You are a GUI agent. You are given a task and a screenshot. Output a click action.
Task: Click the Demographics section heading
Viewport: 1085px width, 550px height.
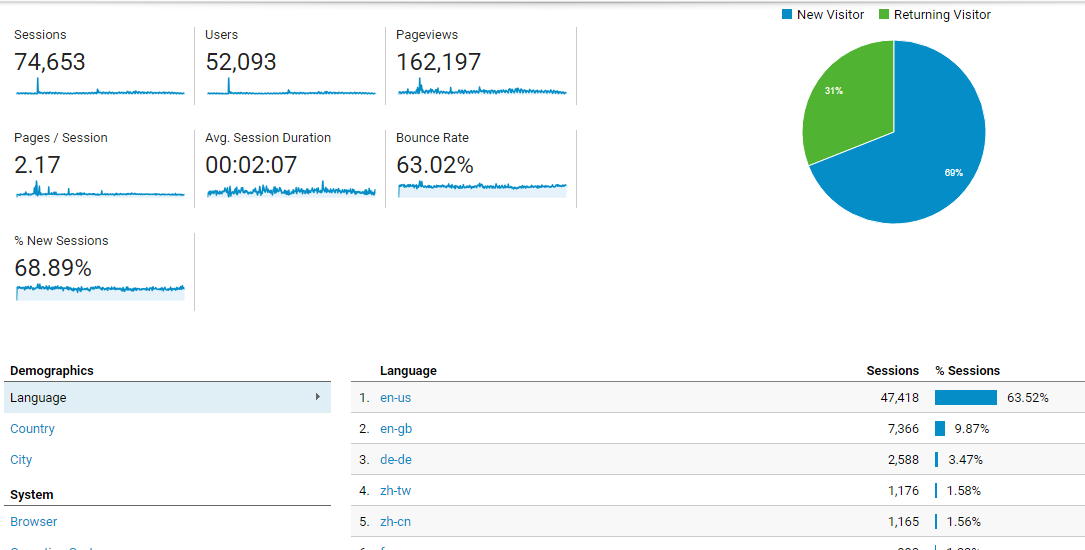click(52, 371)
